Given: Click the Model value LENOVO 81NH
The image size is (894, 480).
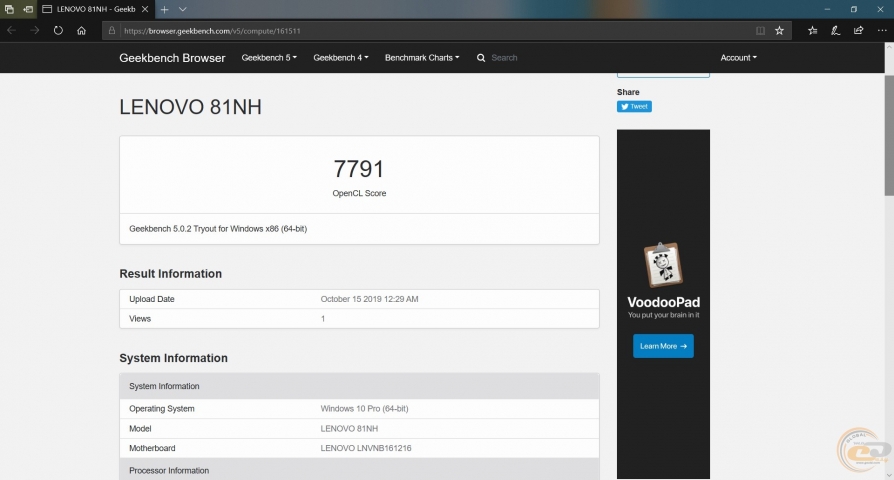Looking at the screenshot, I should click(x=349, y=429).
